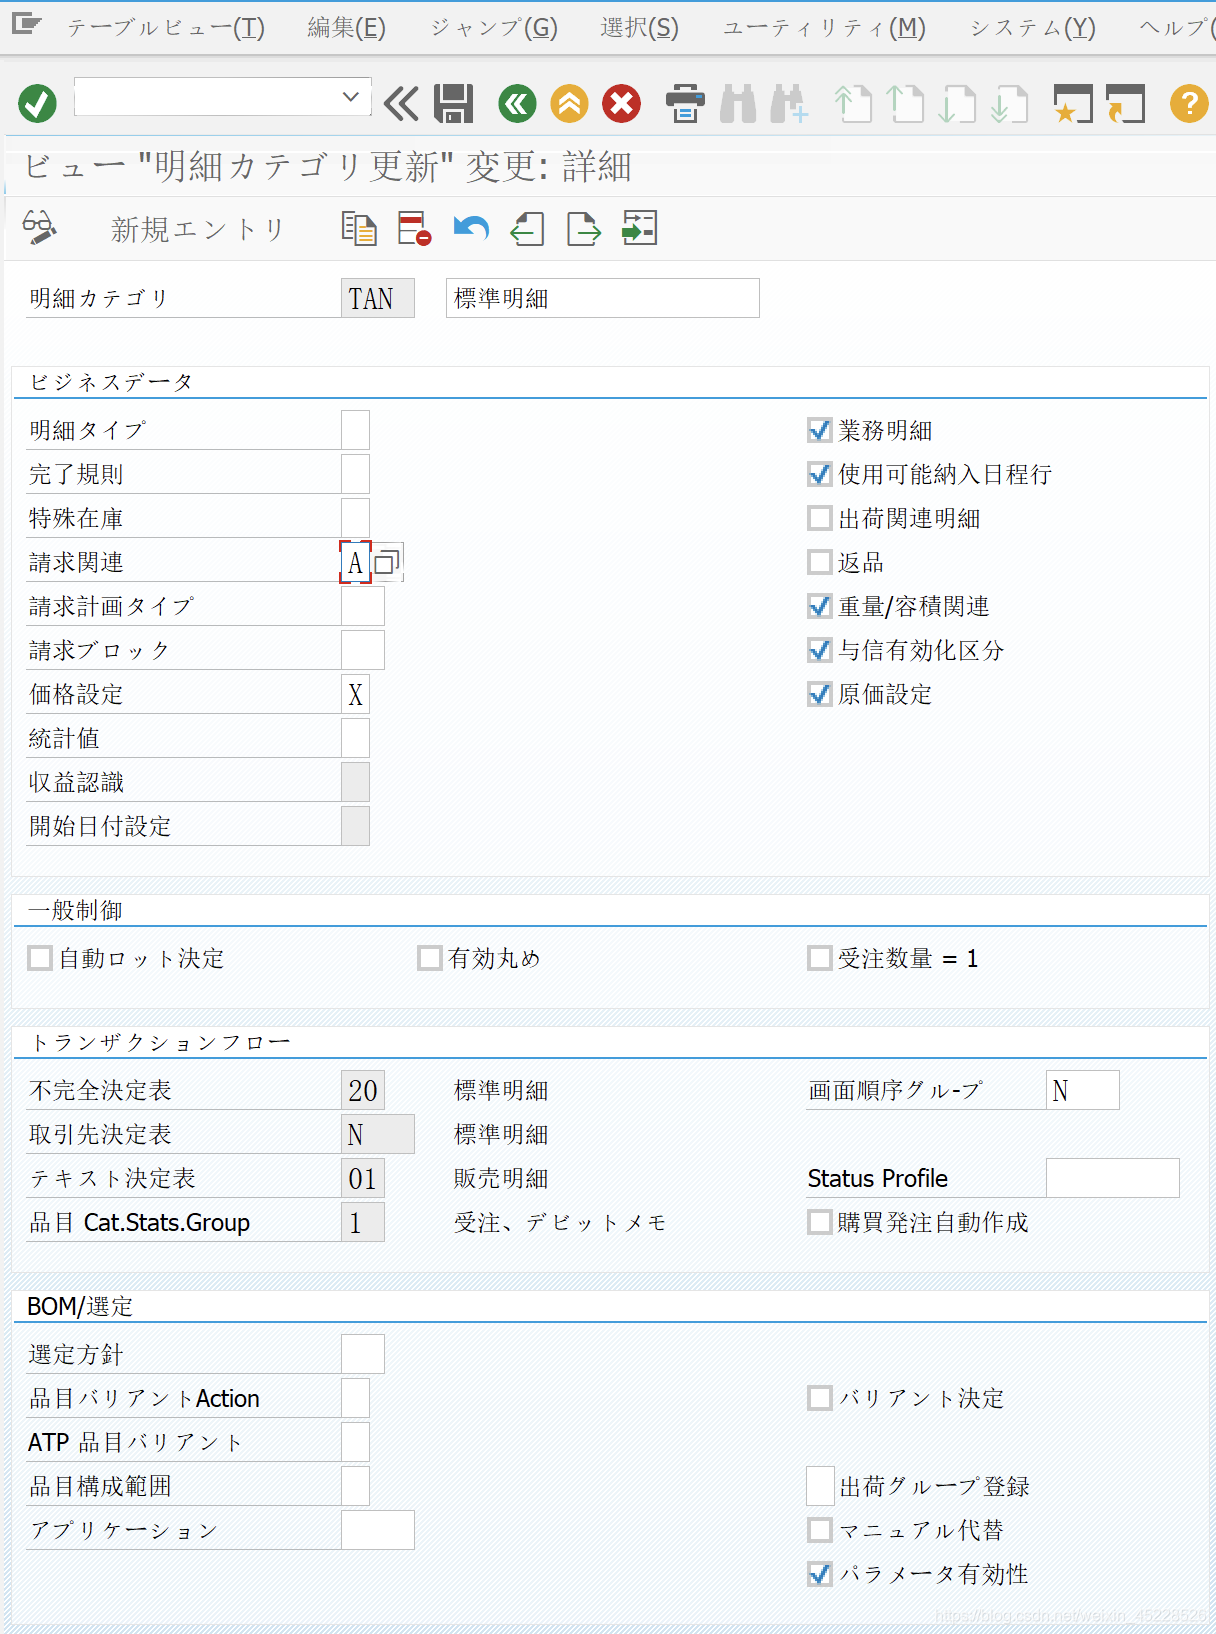
Task: Open the ユーティリティ(M) menu
Action: coord(824,27)
